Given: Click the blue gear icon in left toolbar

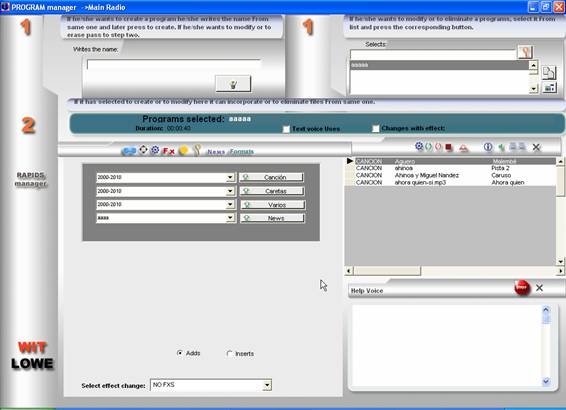Looking at the screenshot, I should 155,150.
